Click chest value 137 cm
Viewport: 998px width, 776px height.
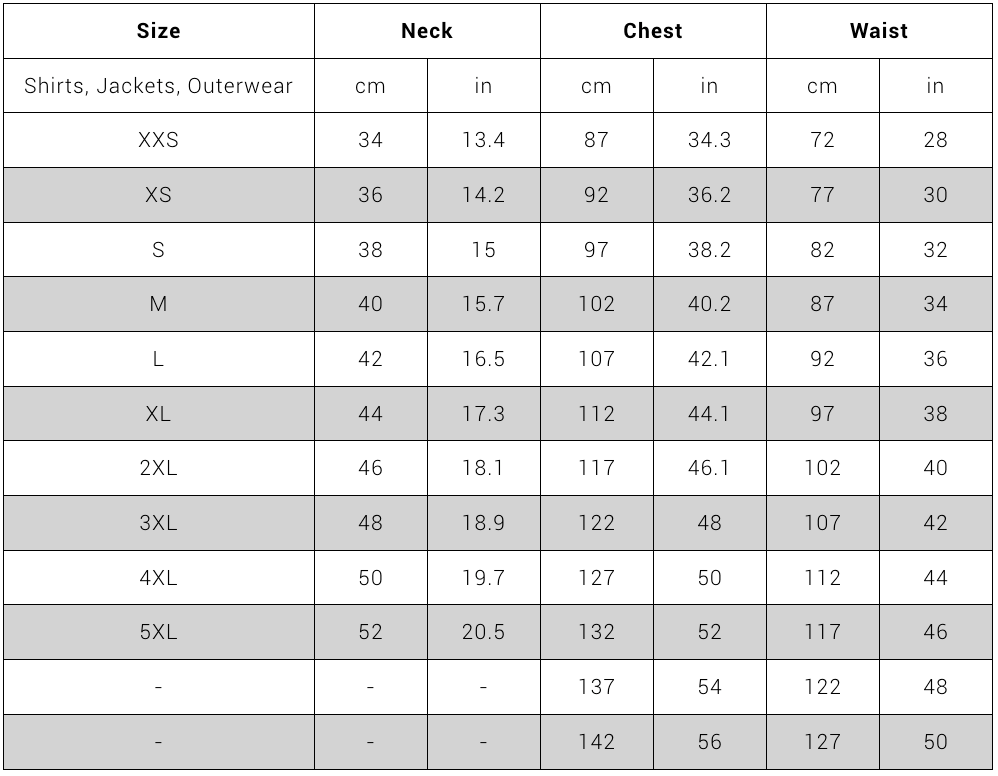pos(596,687)
